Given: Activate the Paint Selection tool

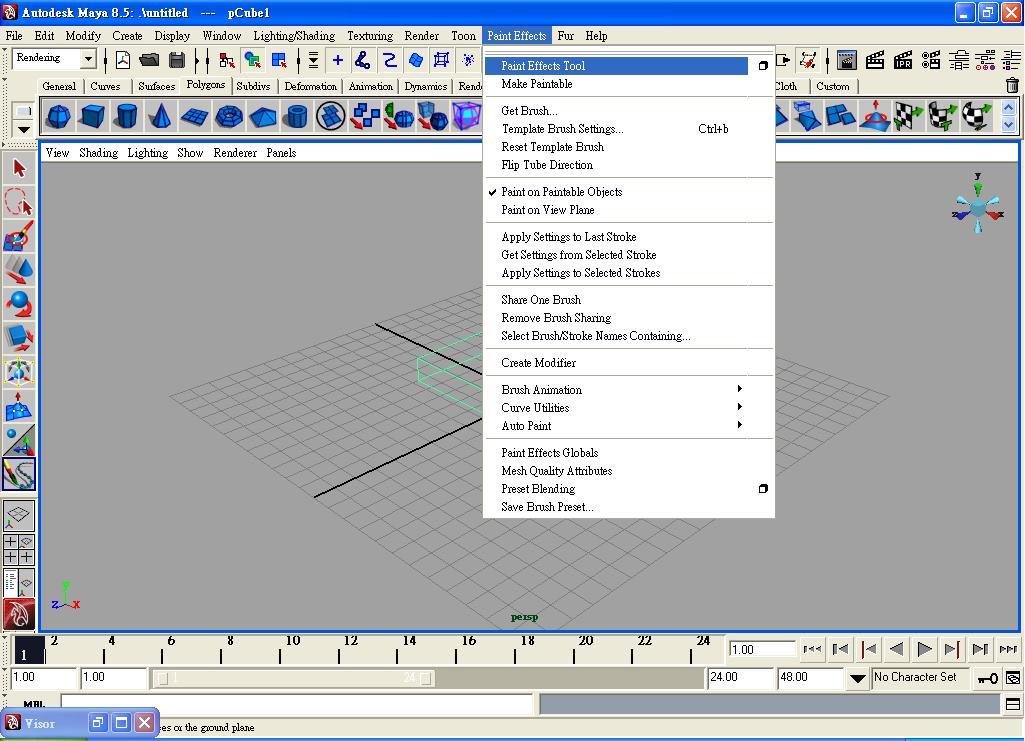Looking at the screenshot, I should (19, 235).
